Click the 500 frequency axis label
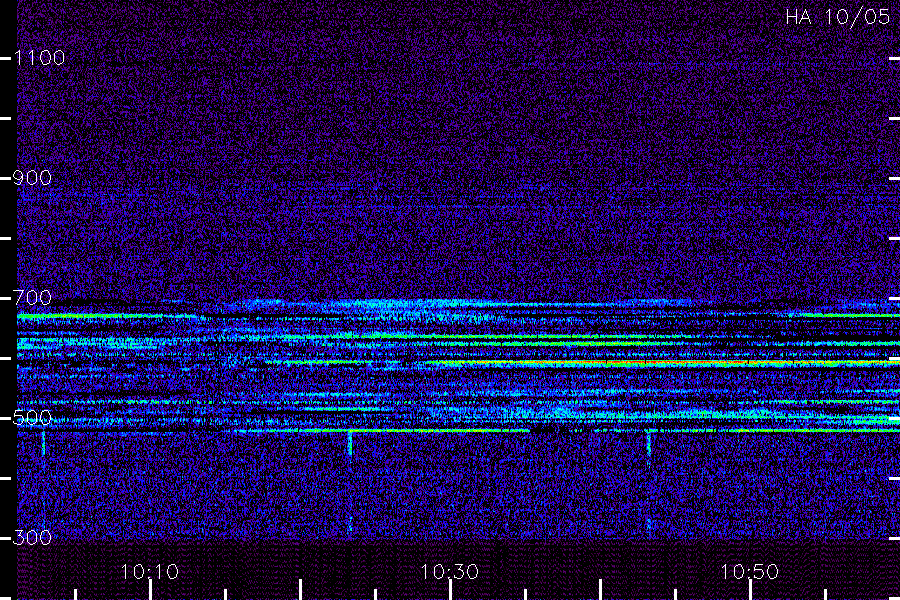 point(32,418)
